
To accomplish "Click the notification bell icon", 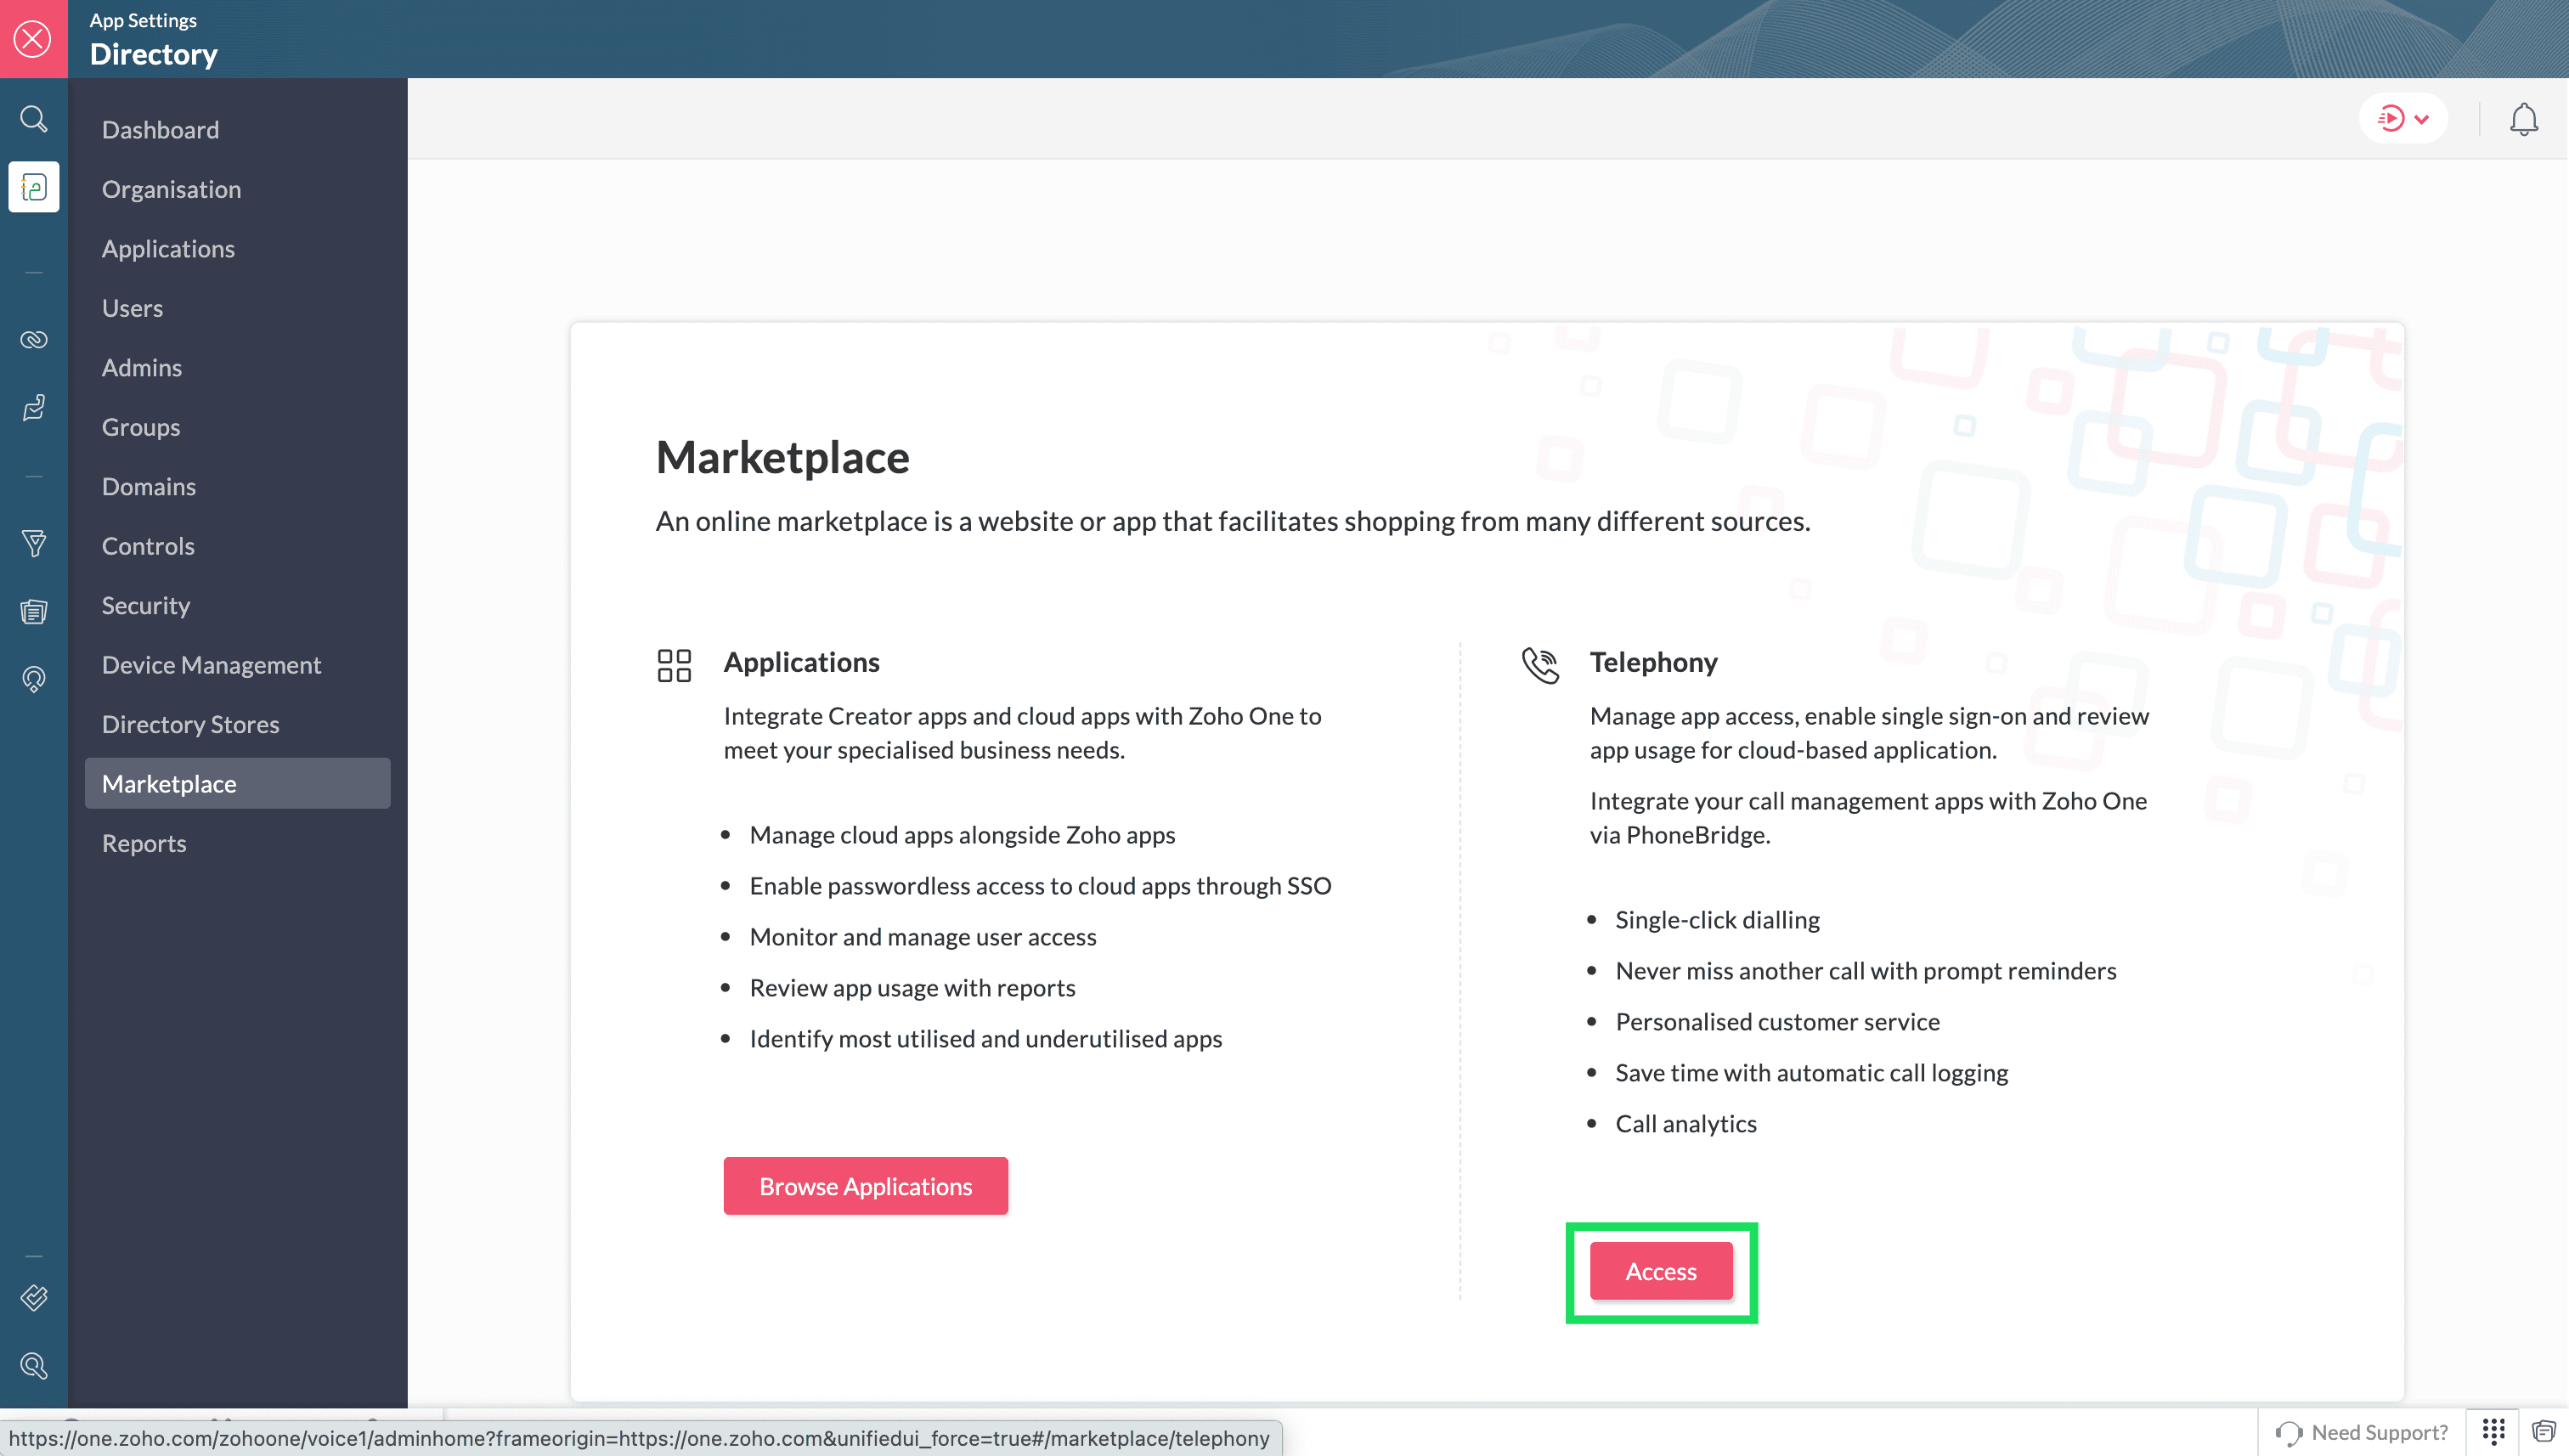I will coord(2523,119).
